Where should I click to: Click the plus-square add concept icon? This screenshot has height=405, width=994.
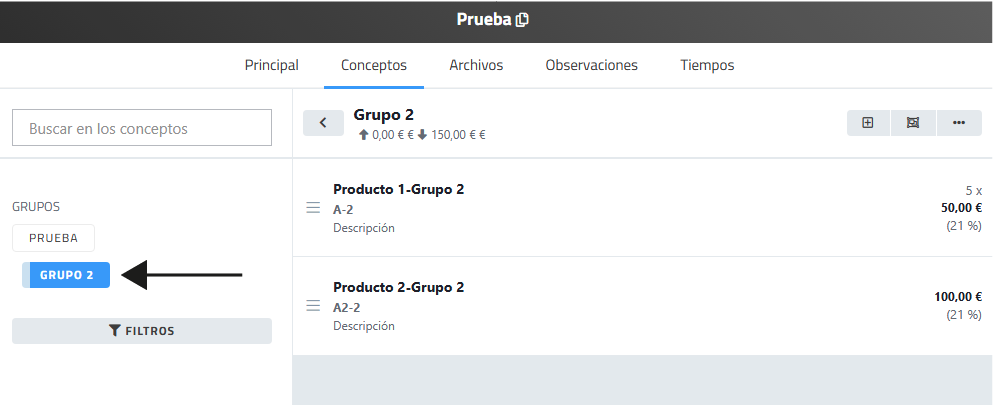click(x=868, y=123)
